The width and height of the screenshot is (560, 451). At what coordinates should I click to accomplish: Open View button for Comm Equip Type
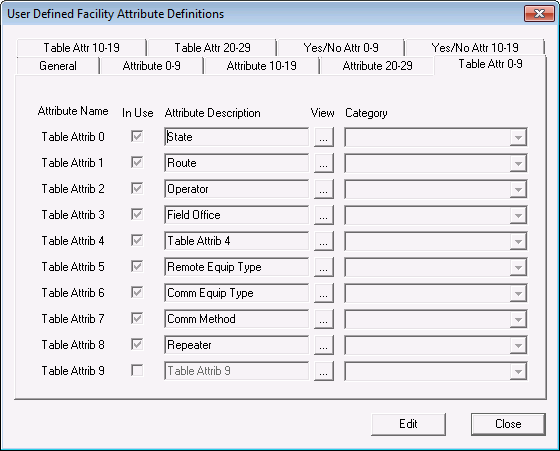click(x=324, y=293)
